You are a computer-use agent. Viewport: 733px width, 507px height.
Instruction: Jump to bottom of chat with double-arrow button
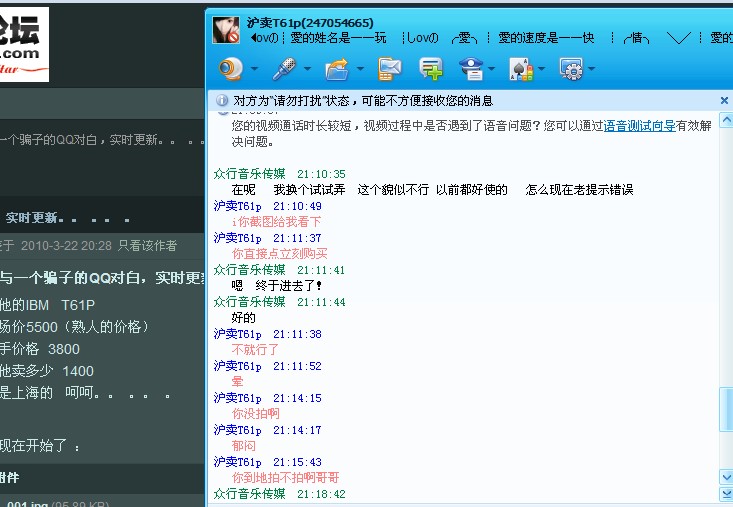[x=726, y=493]
